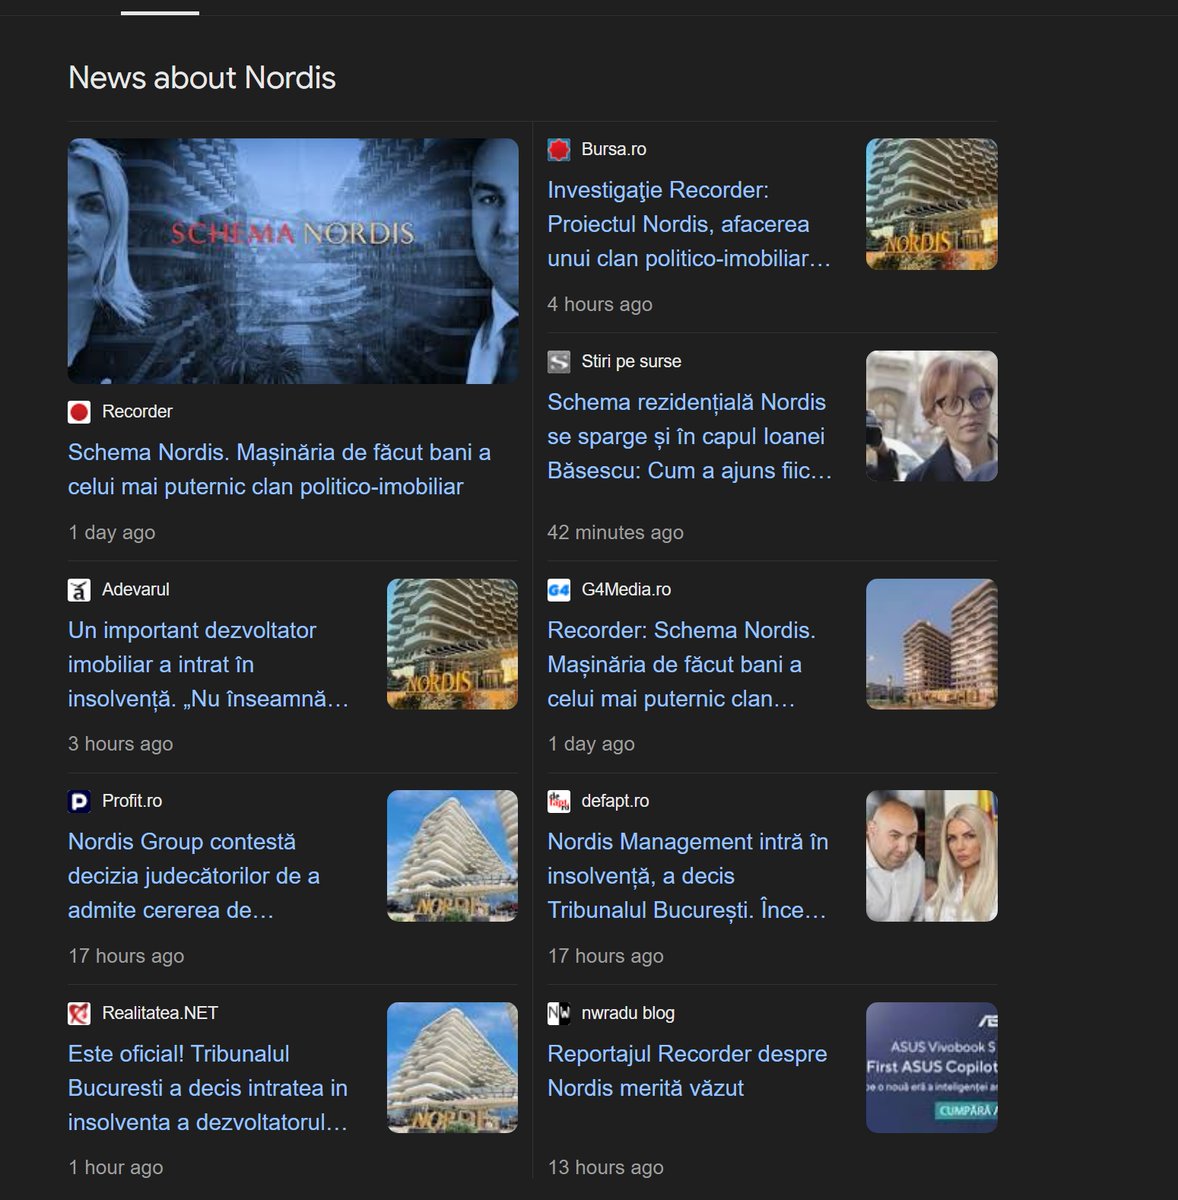Image resolution: width=1178 pixels, height=1200 pixels.
Task: Open the defapt.ro article thumbnail
Action: 932,856
